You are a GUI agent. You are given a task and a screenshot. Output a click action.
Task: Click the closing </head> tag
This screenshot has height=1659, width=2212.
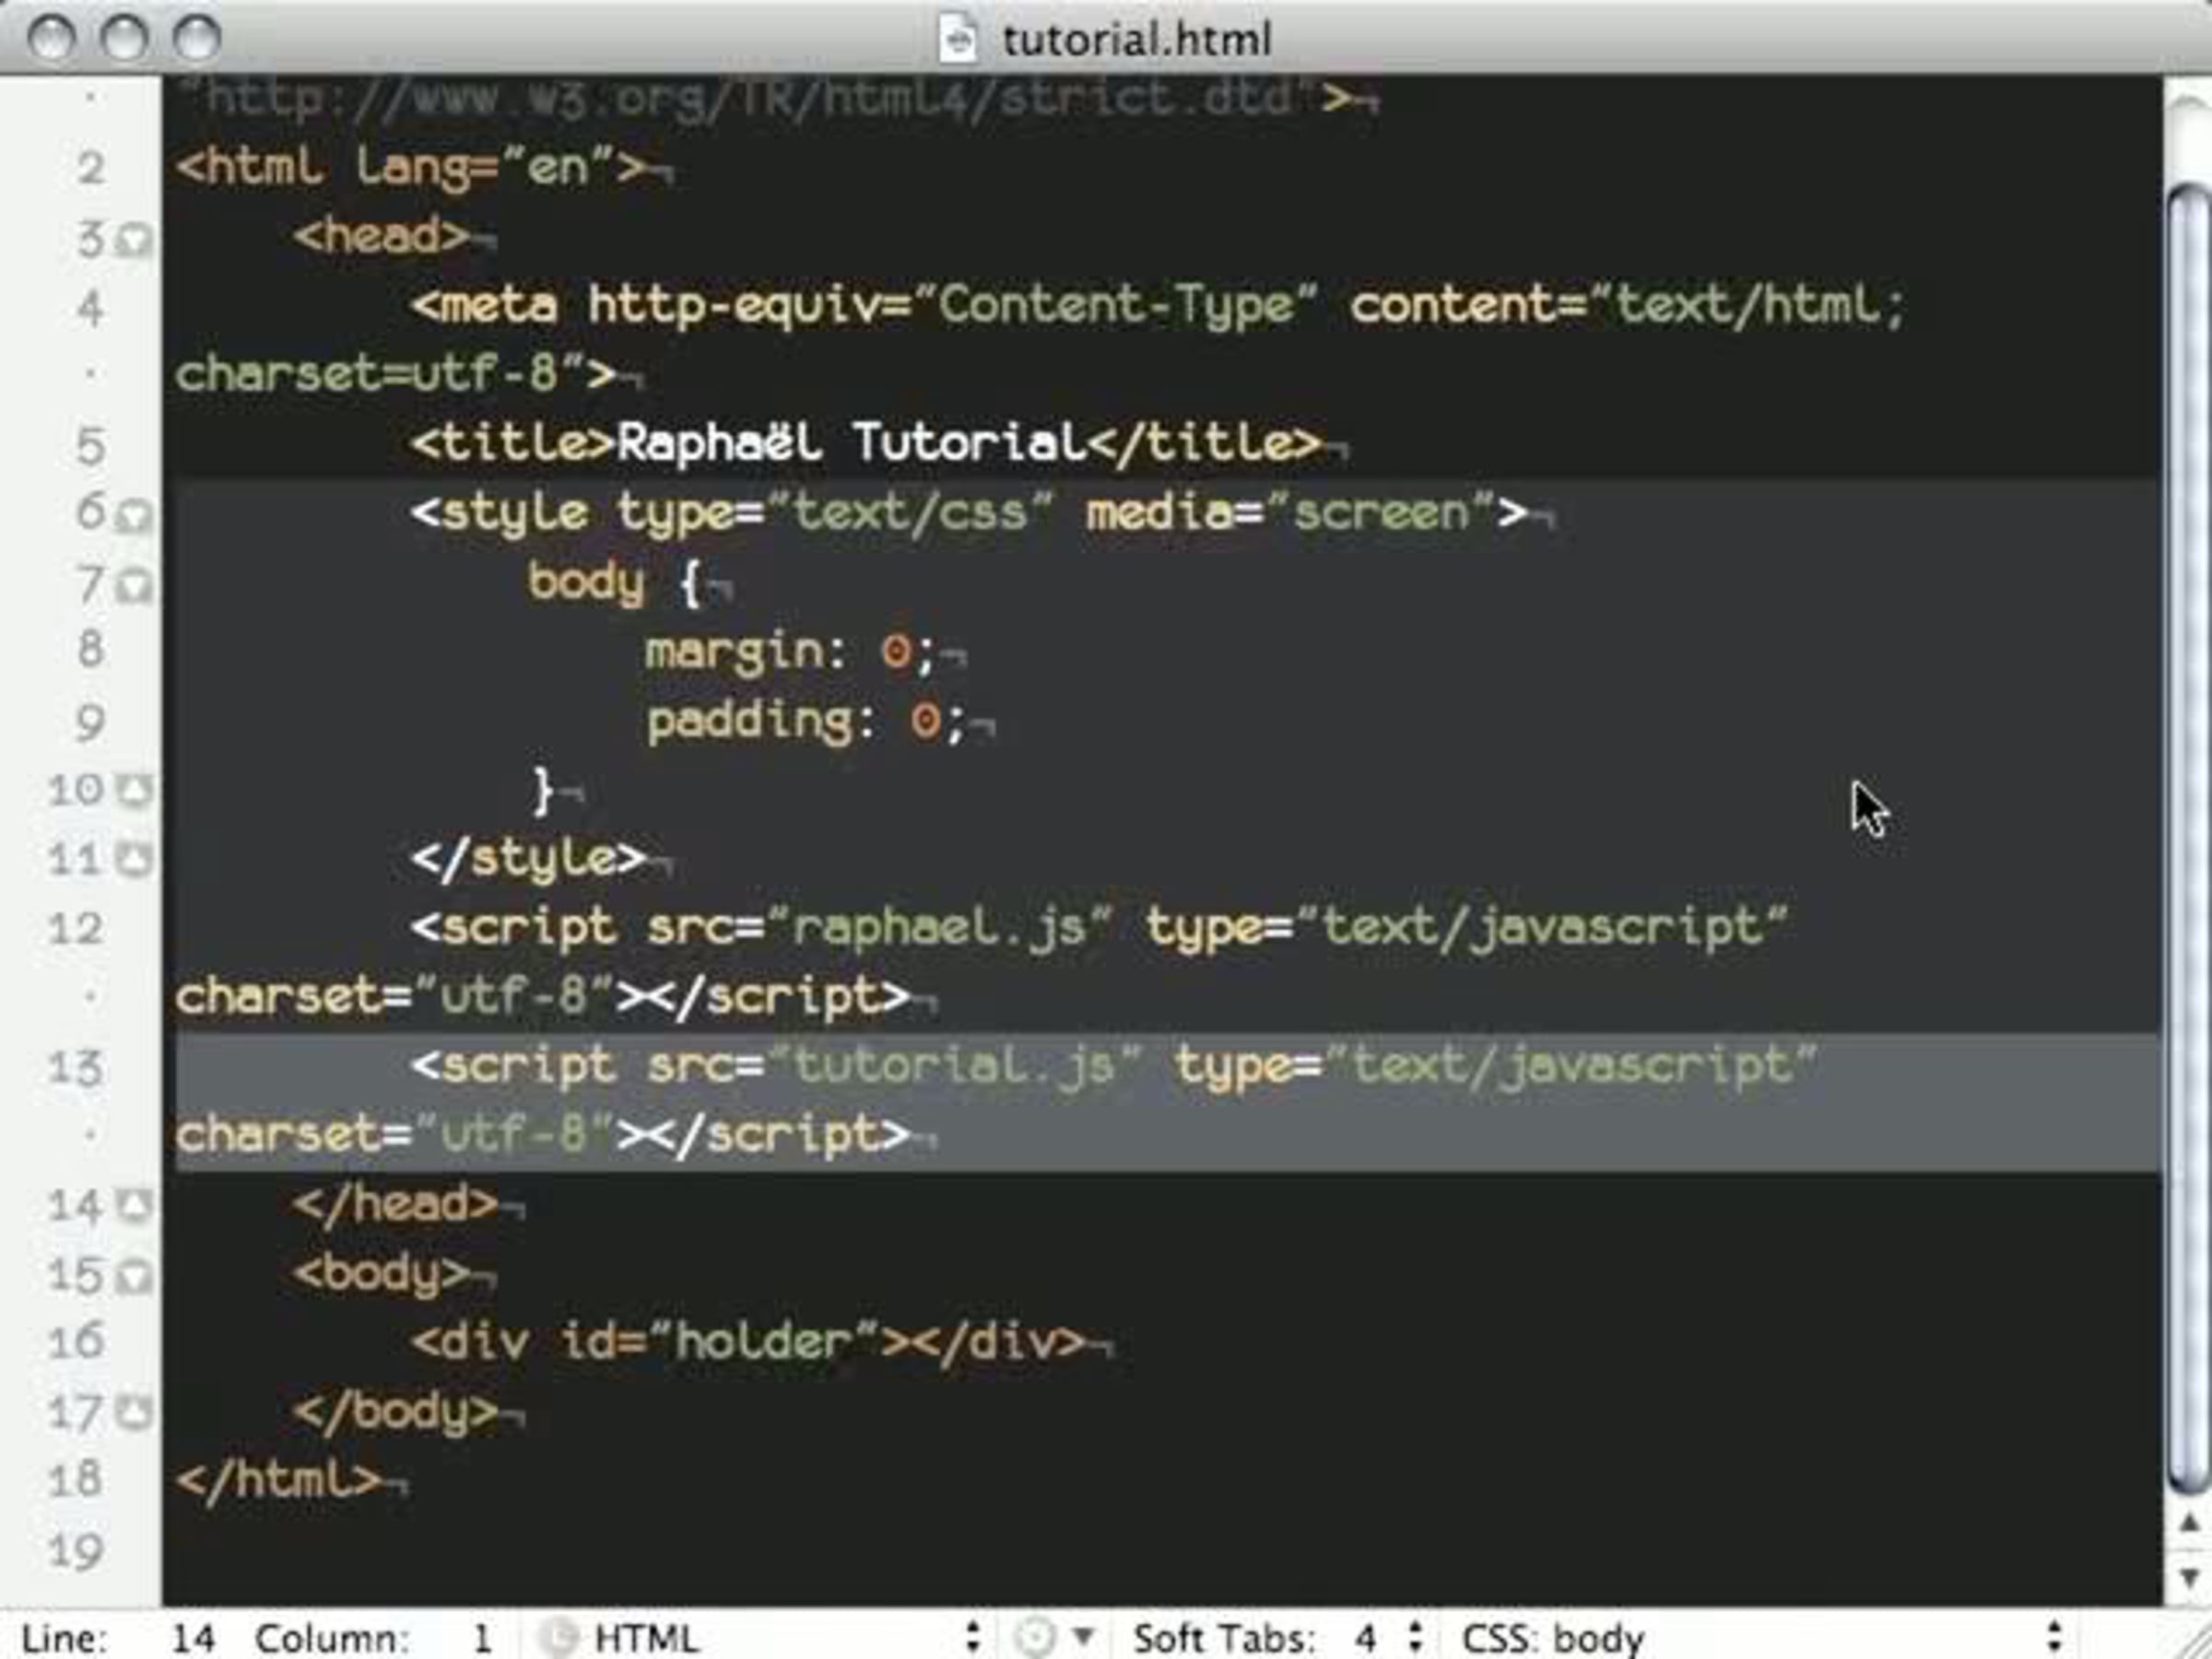(396, 1205)
